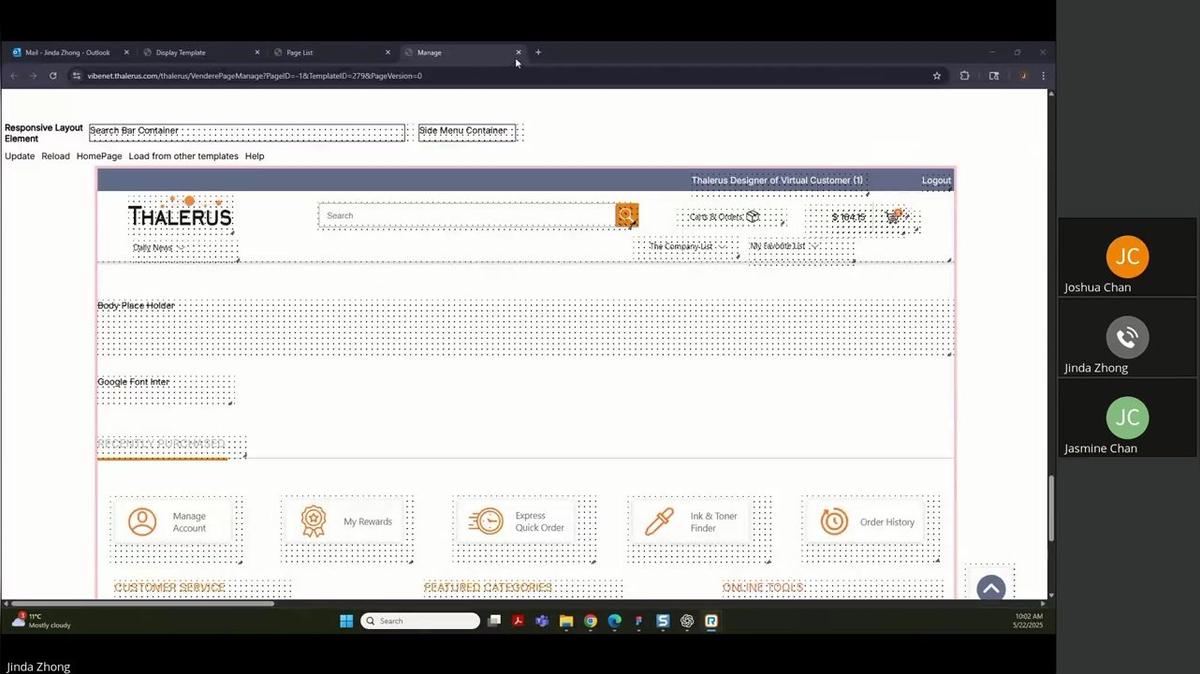Open the shopping cart icon near $104.15

[893, 215]
